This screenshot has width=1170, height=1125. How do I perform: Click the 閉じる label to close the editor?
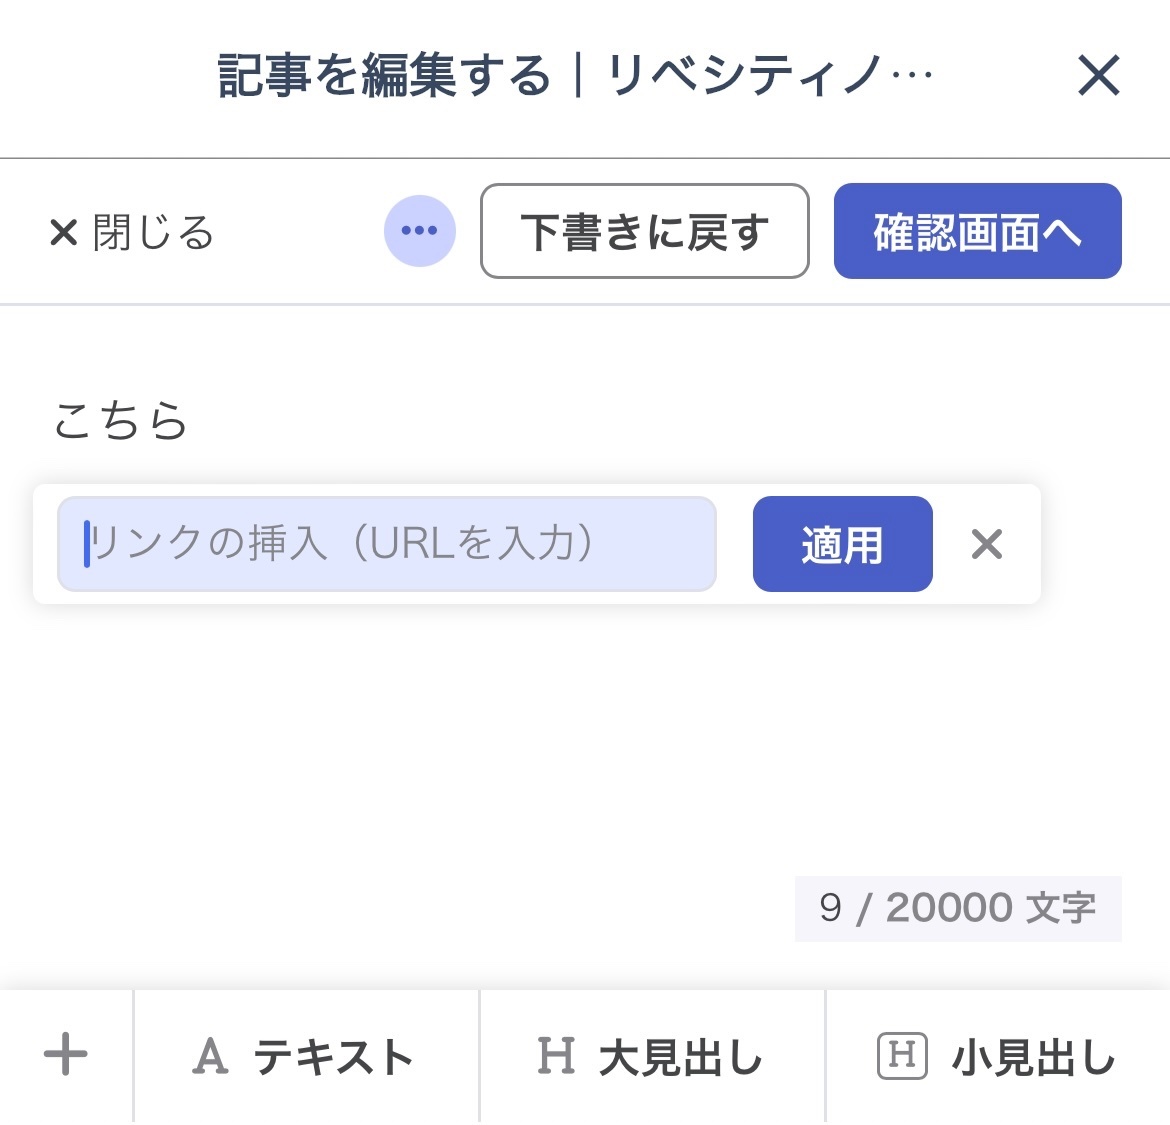(x=154, y=231)
